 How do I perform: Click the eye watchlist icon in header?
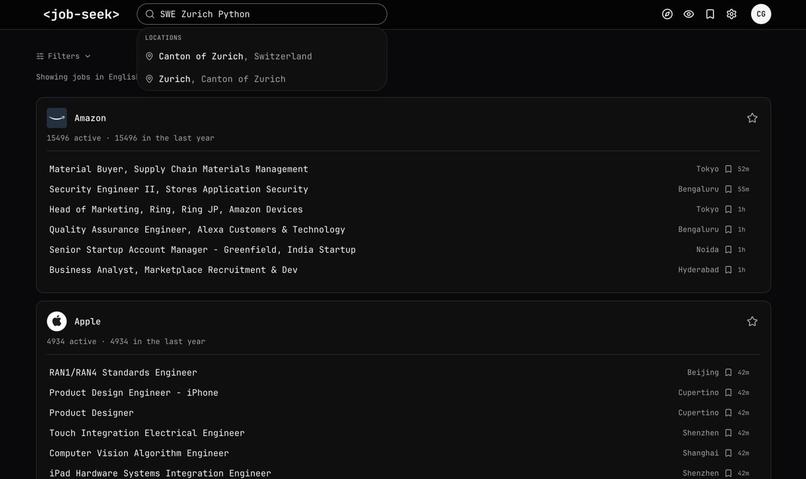[688, 14]
